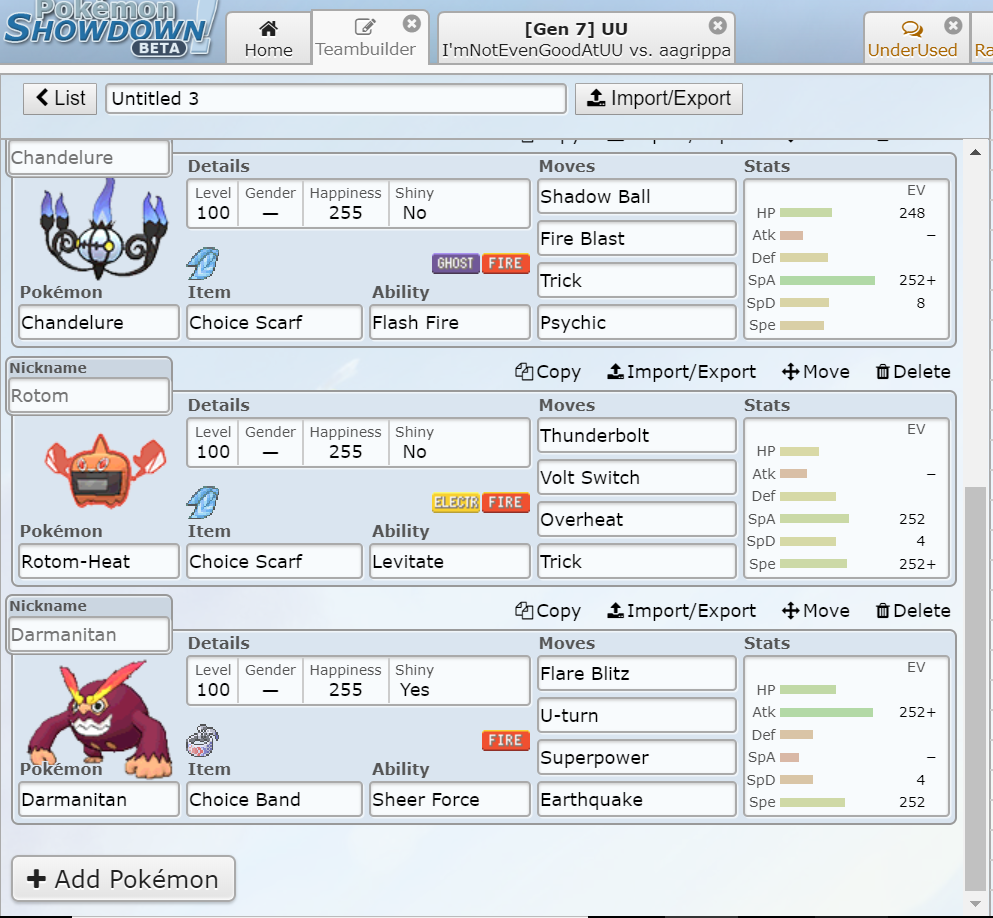
Task: Edit Darmanitan's Superpower move
Action: pyautogui.click(x=636, y=758)
